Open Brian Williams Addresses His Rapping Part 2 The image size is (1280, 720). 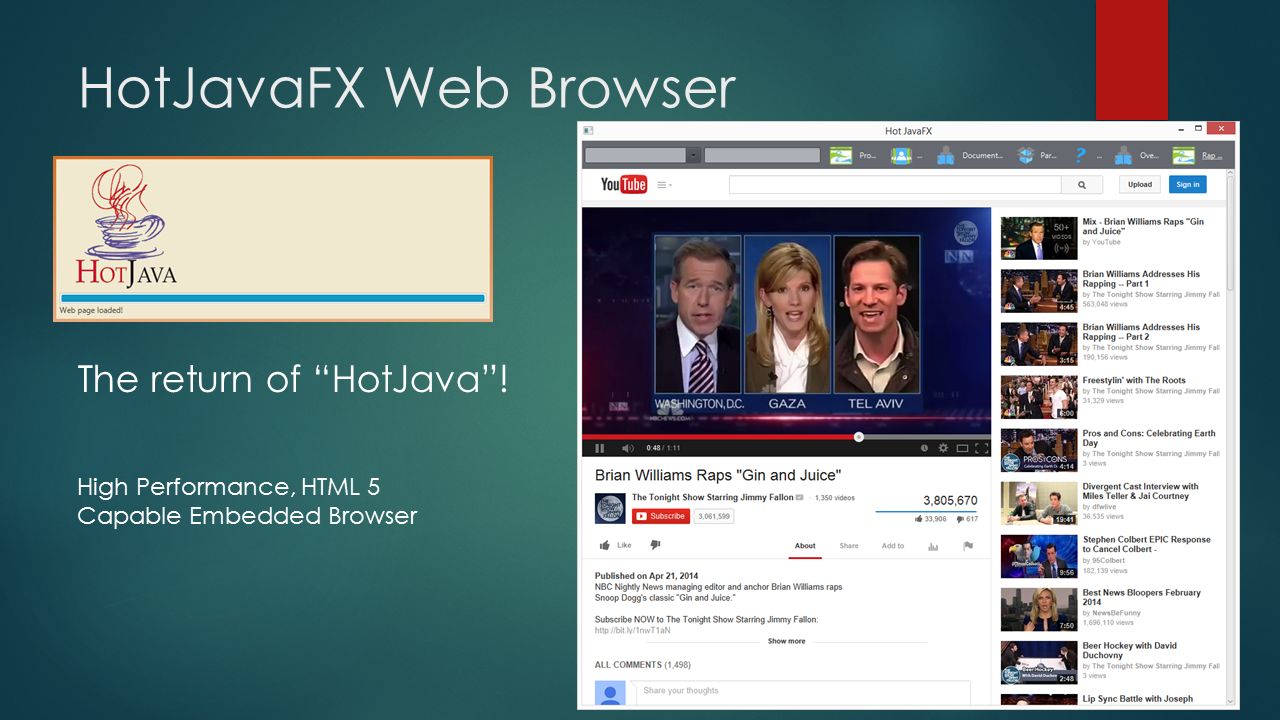point(1141,332)
